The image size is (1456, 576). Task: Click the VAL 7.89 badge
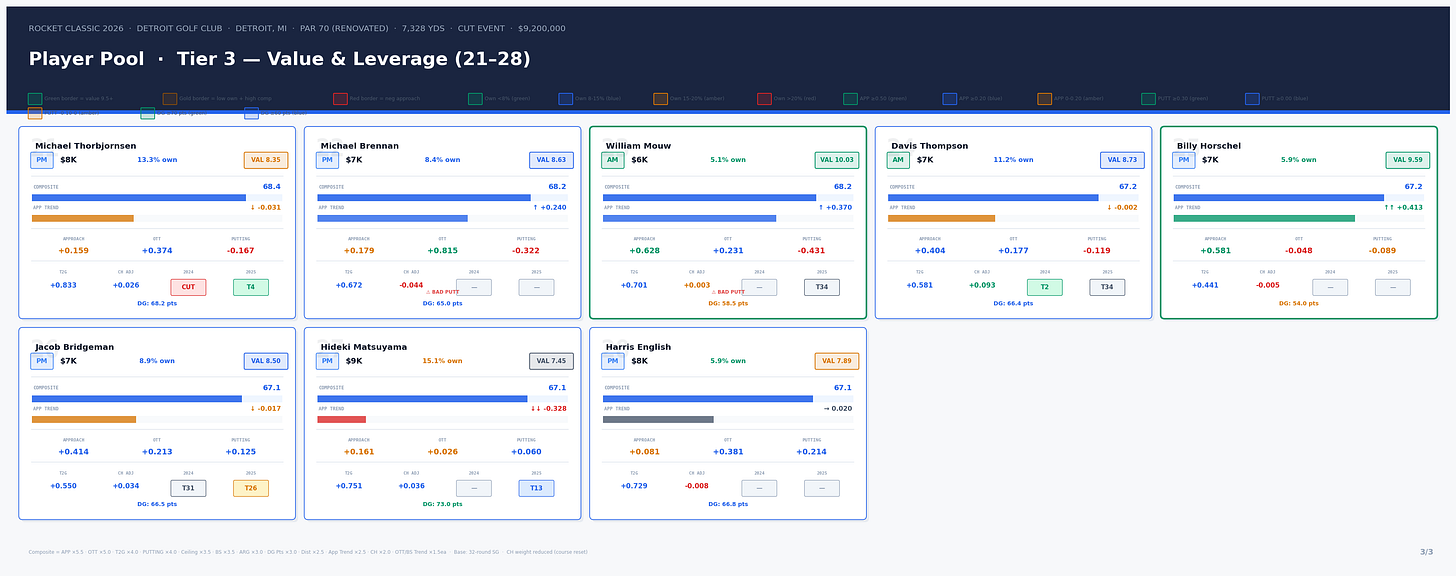[837, 361]
